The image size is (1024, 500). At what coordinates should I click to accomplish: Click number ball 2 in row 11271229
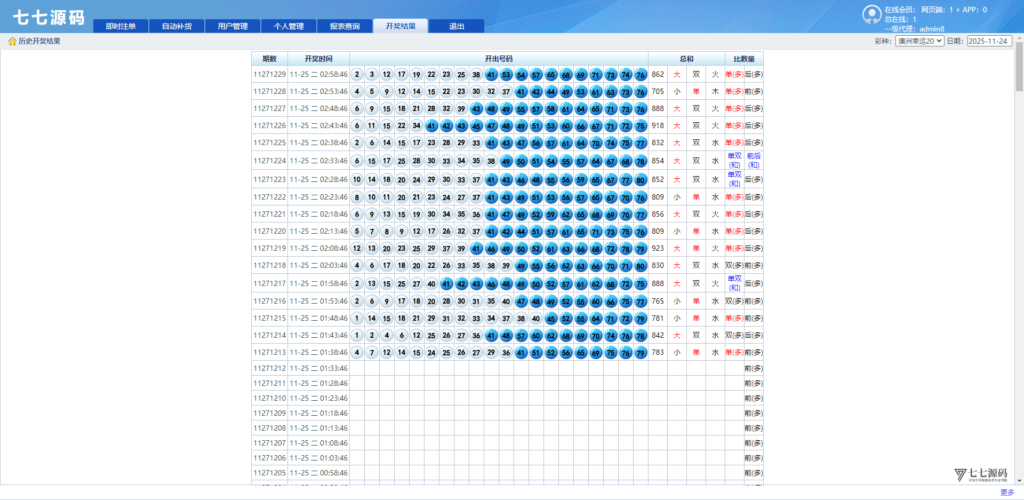[357, 74]
